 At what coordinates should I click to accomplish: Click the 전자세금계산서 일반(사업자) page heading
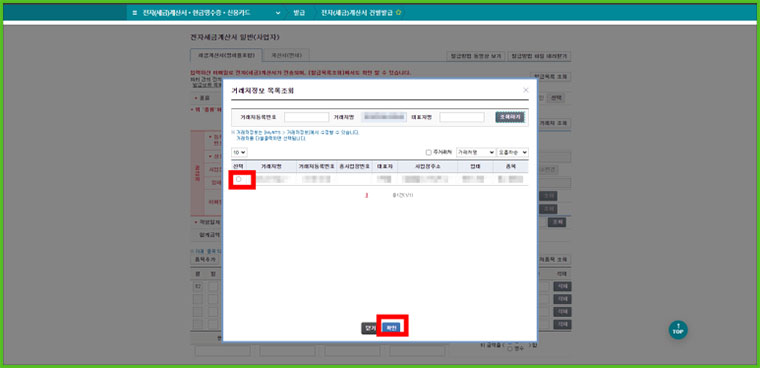pos(235,37)
